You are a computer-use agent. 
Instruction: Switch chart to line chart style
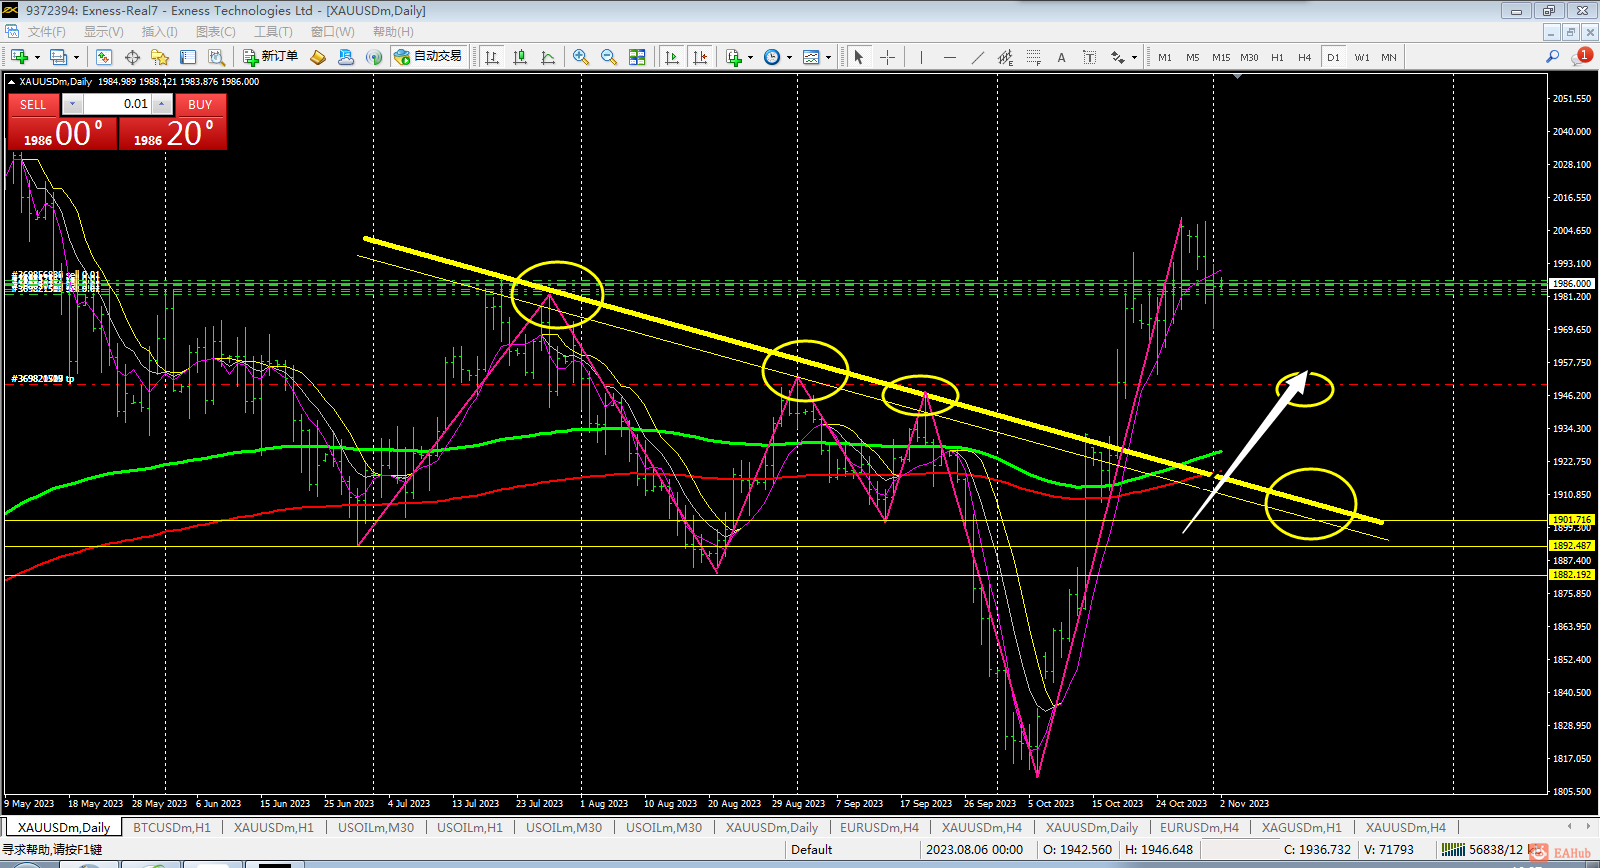[548, 57]
